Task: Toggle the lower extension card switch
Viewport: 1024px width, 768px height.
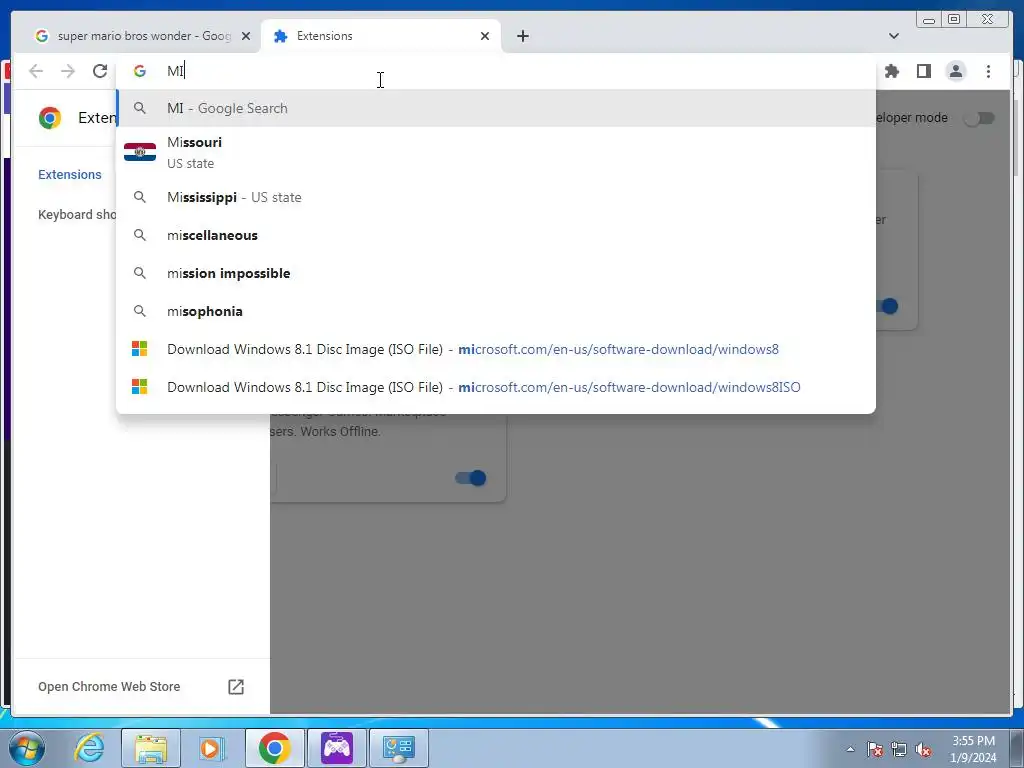Action: point(471,478)
